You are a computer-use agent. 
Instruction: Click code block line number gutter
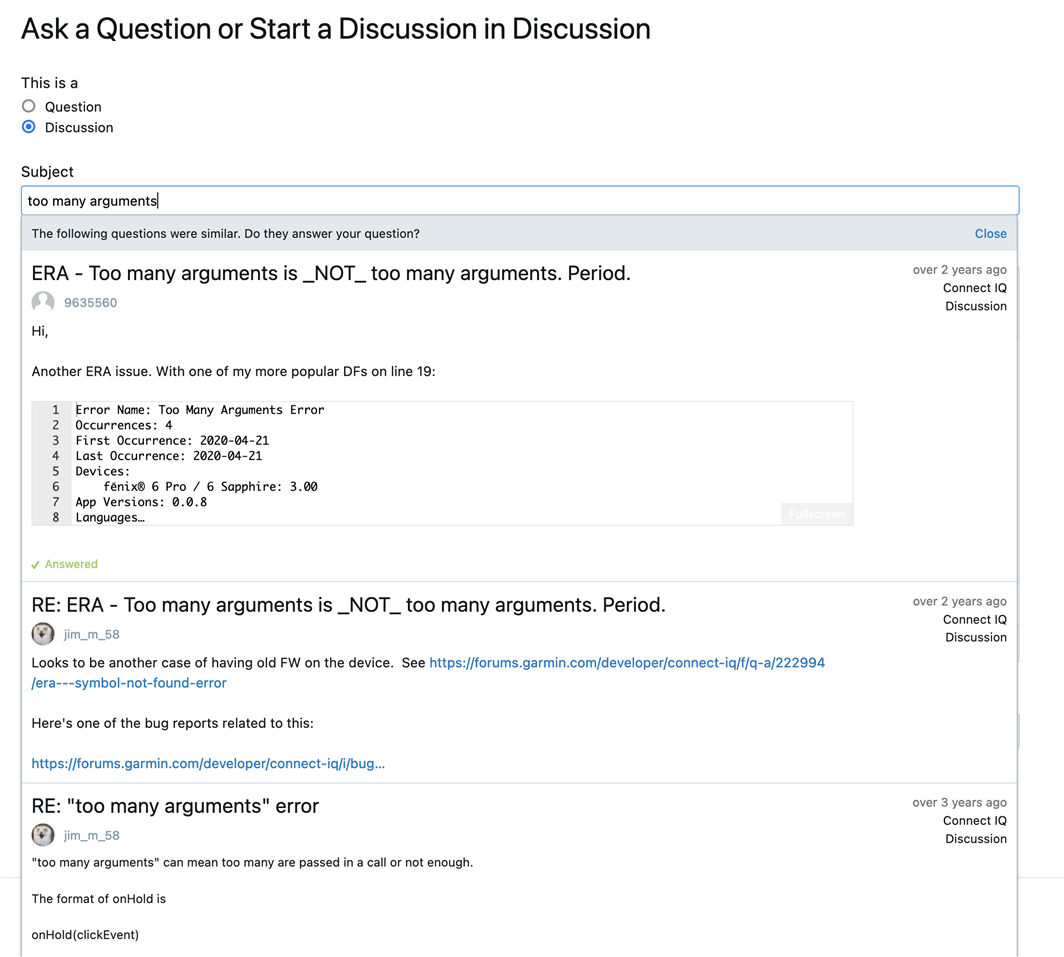52,463
